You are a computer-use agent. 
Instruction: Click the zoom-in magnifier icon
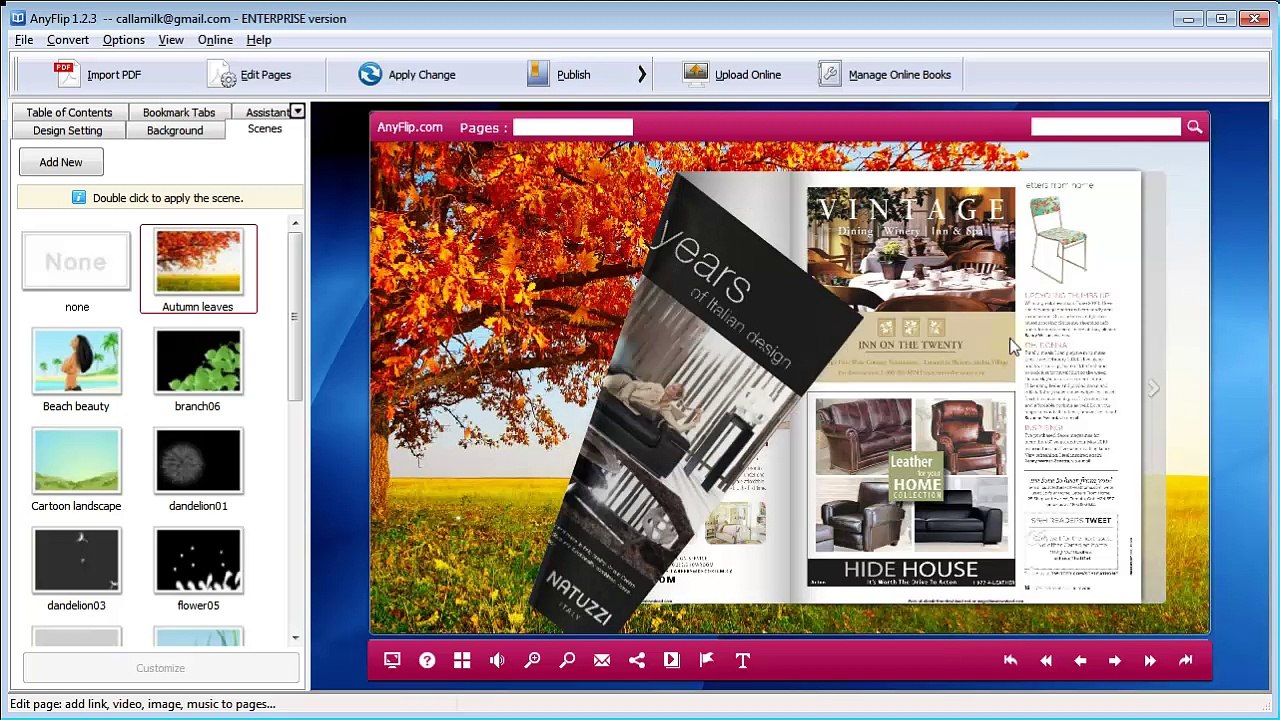(532, 660)
